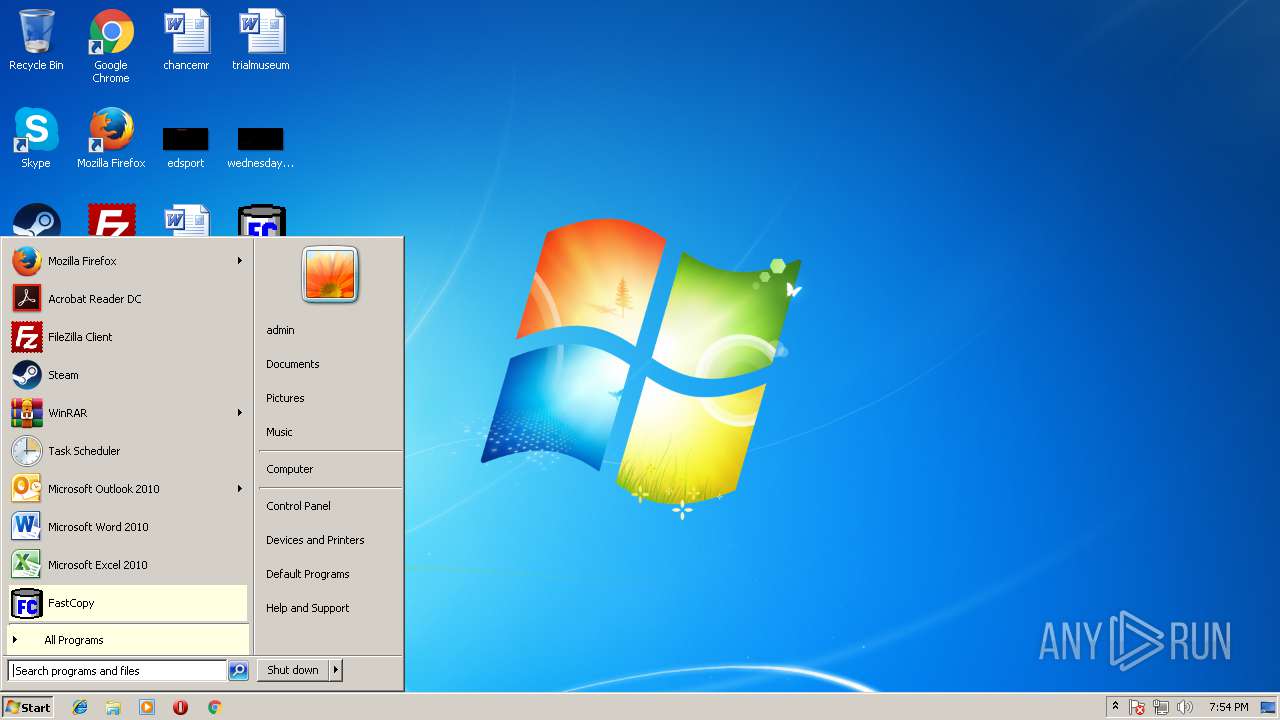The image size is (1280, 720).
Task: Select the trialmuseum Word document on desktop
Action: click(261, 40)
